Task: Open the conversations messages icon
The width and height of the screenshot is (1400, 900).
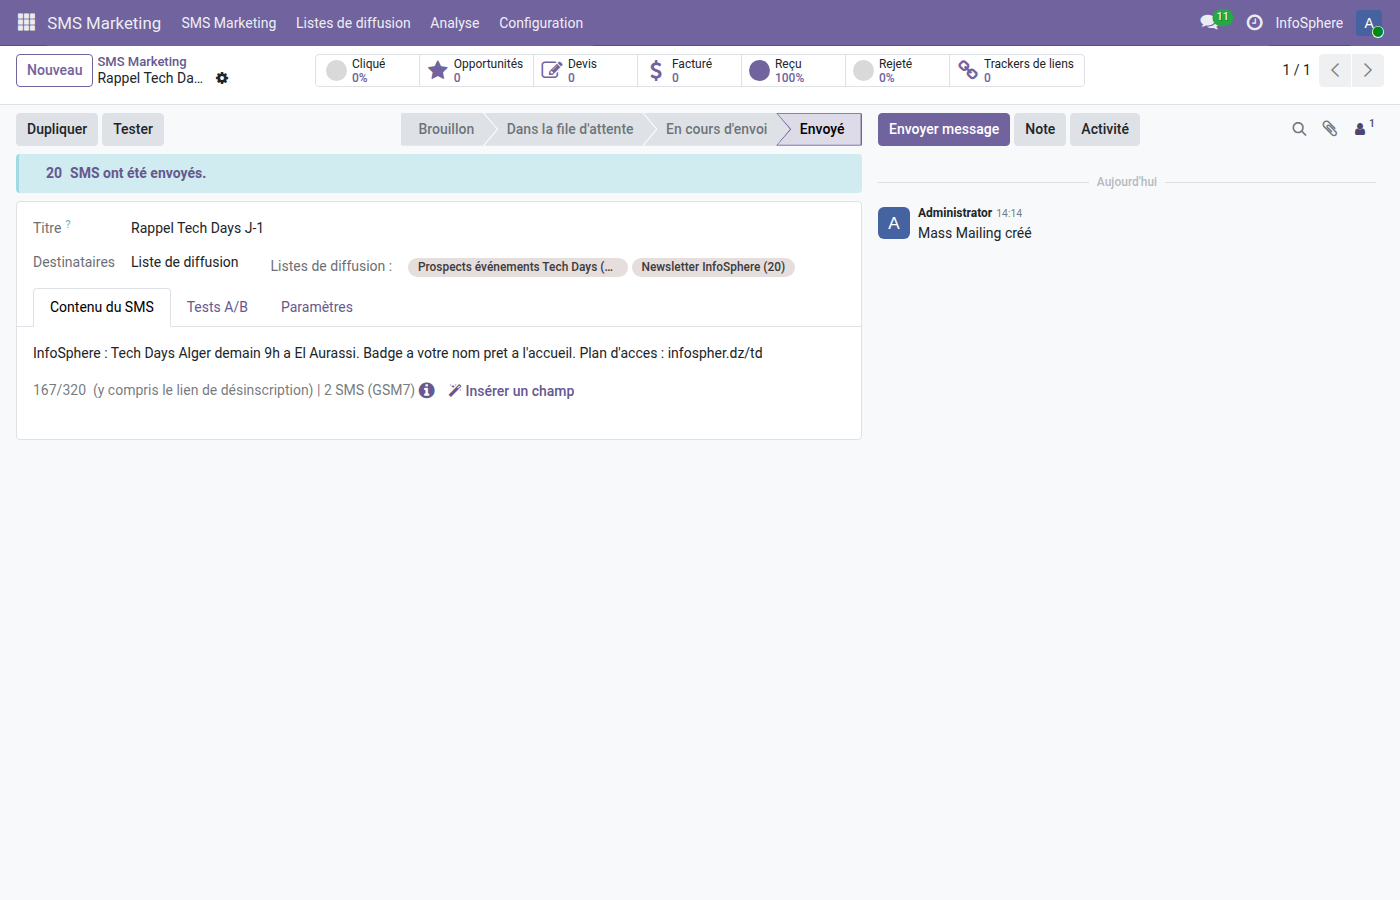Action: click(x=1209, y=22)
